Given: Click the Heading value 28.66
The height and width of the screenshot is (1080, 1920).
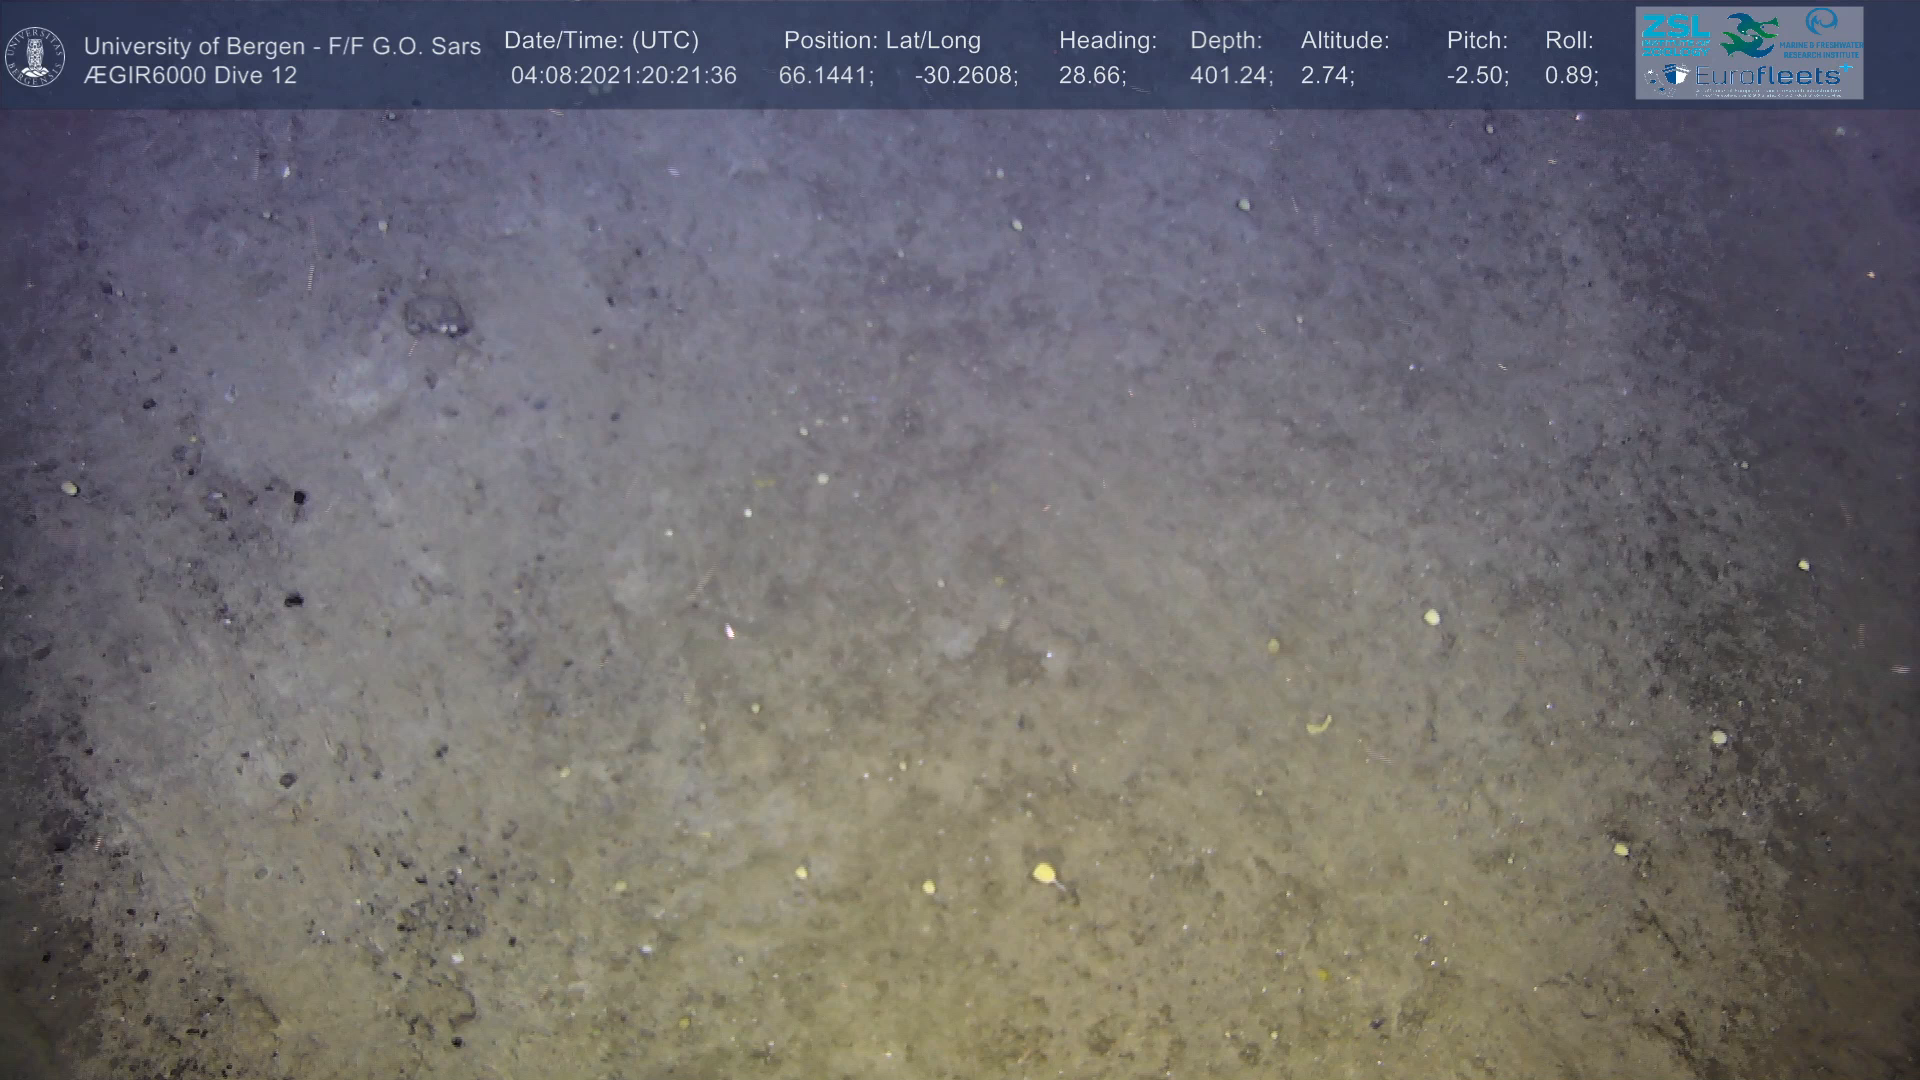Looking at the screenshot, I should 1091,76.
